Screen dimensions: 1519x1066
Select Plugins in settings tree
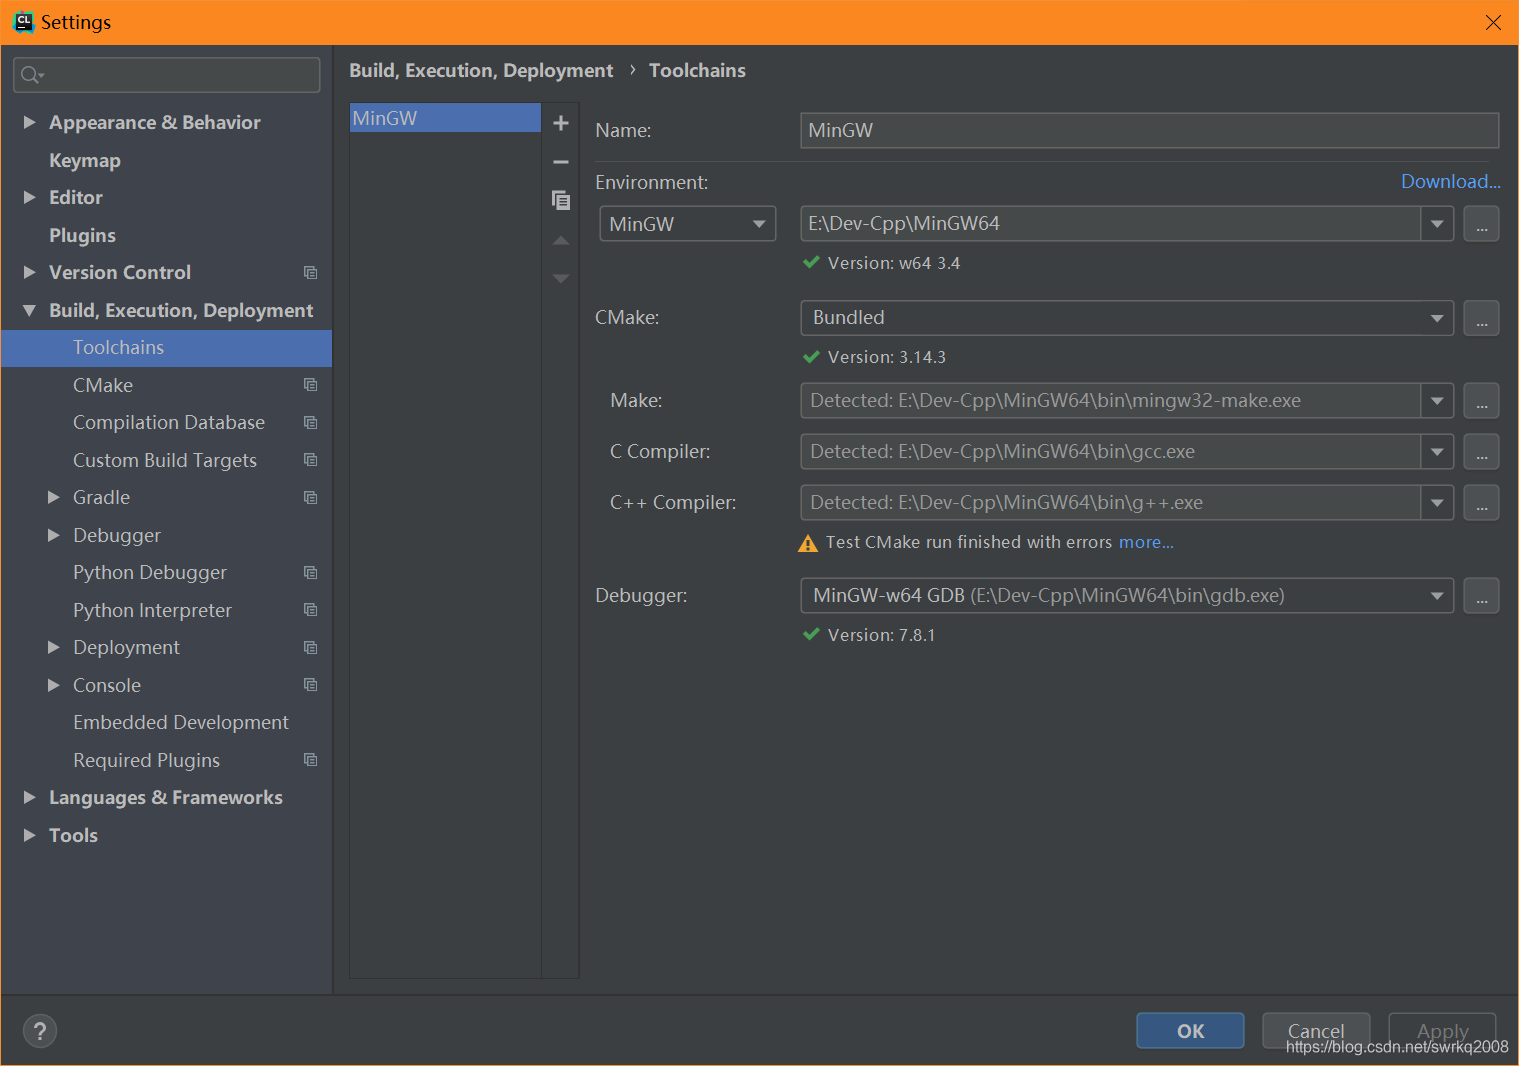click(x=82, y=235)
